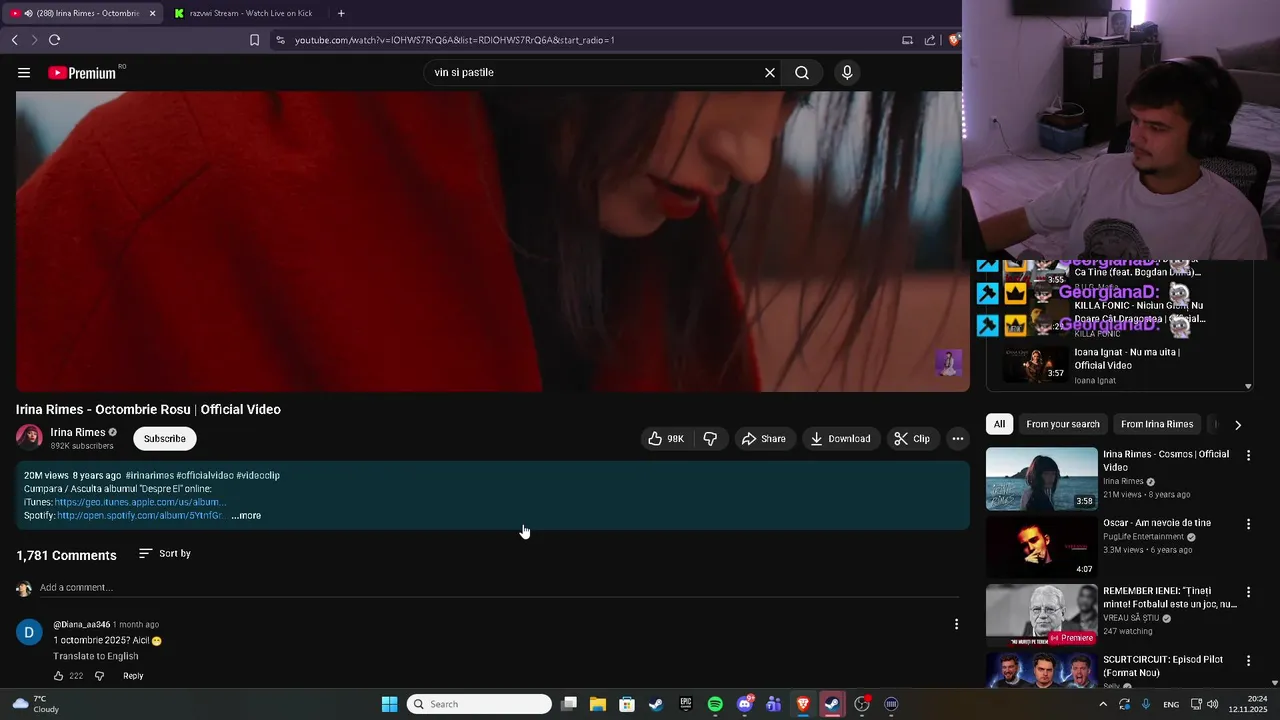Open the in-video channel watermark icon
This screenshot has width=1280, height=720.
tap(948, 362)
